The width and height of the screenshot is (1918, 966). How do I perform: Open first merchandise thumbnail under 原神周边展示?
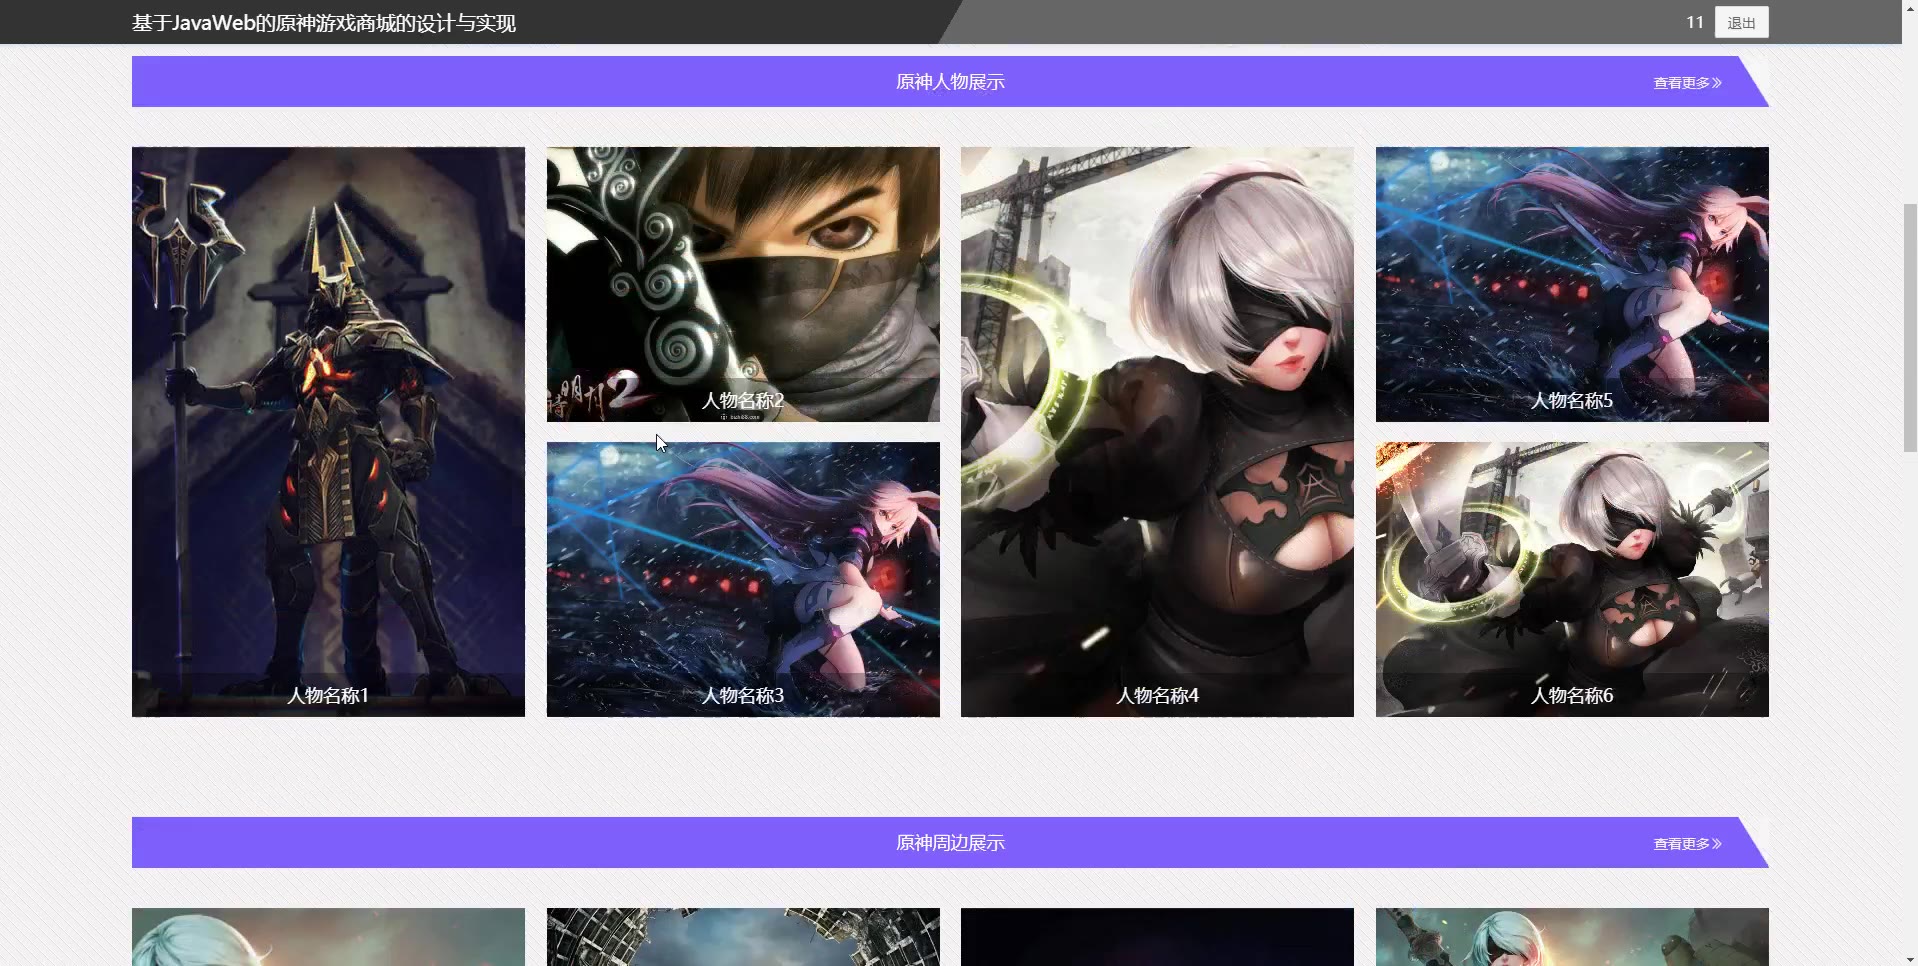click(x=328, y=937)
